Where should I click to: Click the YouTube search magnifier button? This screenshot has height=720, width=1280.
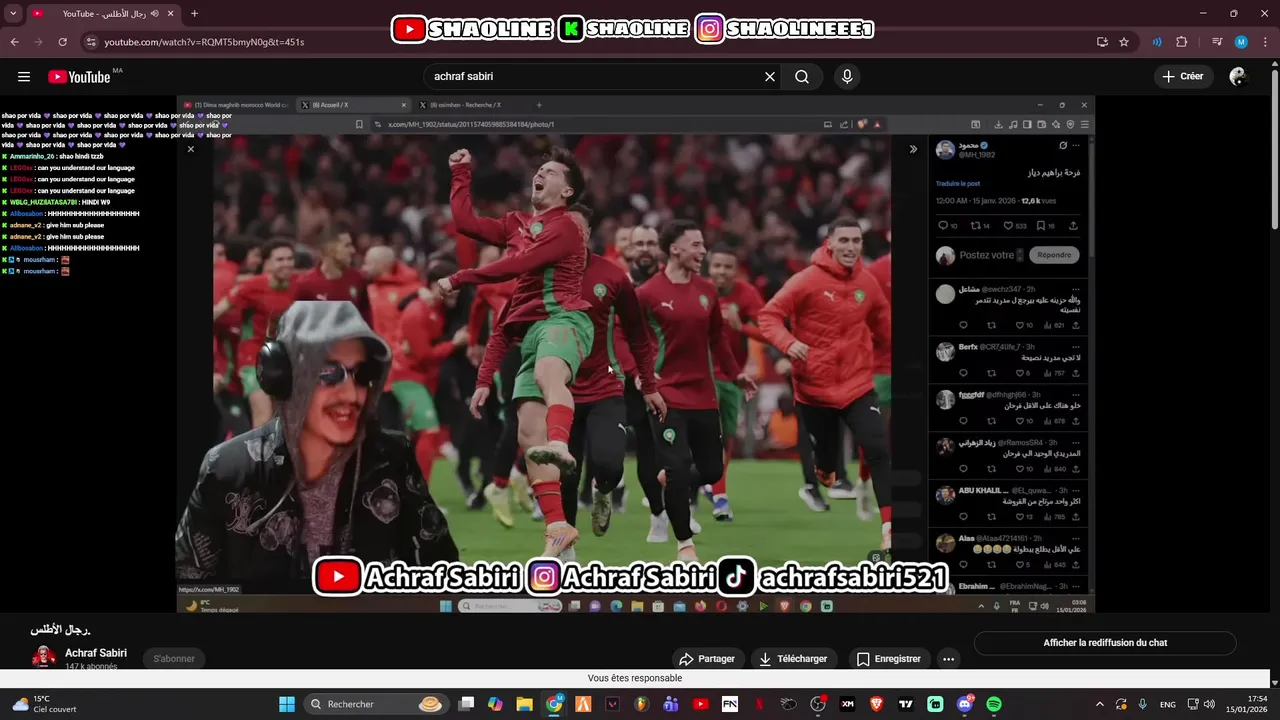(x=802, y=77)
